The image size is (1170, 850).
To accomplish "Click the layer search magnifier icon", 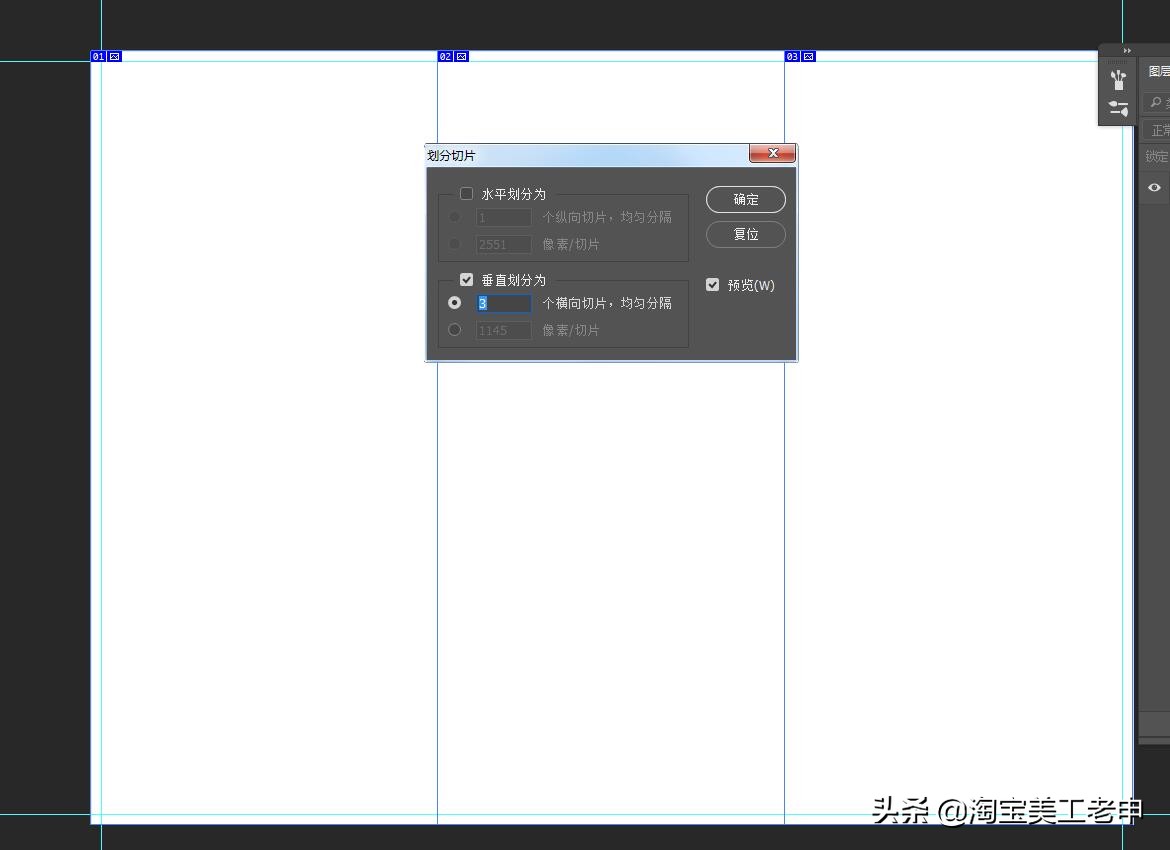I will (x=1155, y=102).
